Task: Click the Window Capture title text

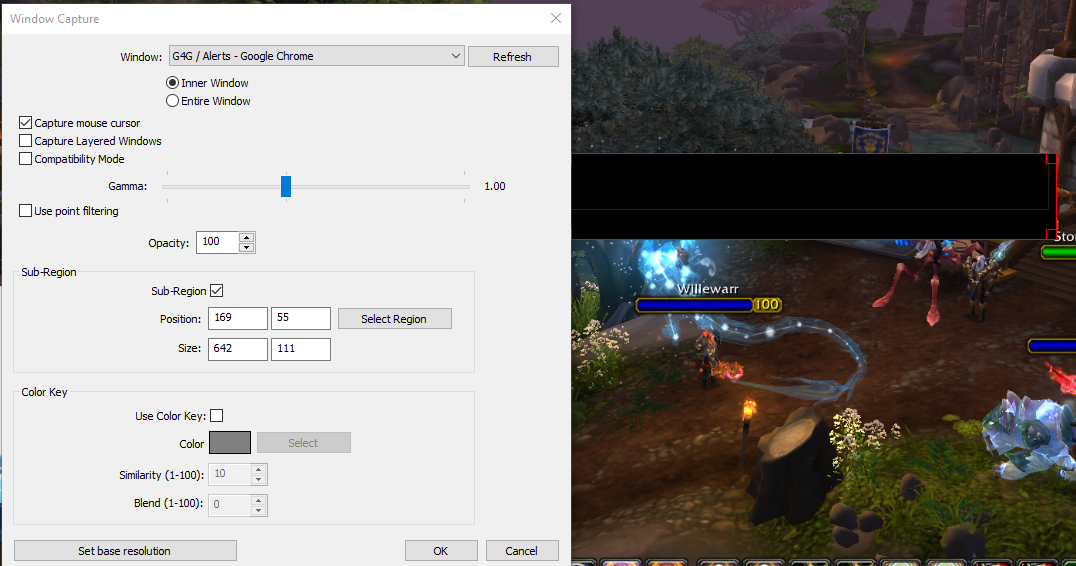Action: (55, 19)
